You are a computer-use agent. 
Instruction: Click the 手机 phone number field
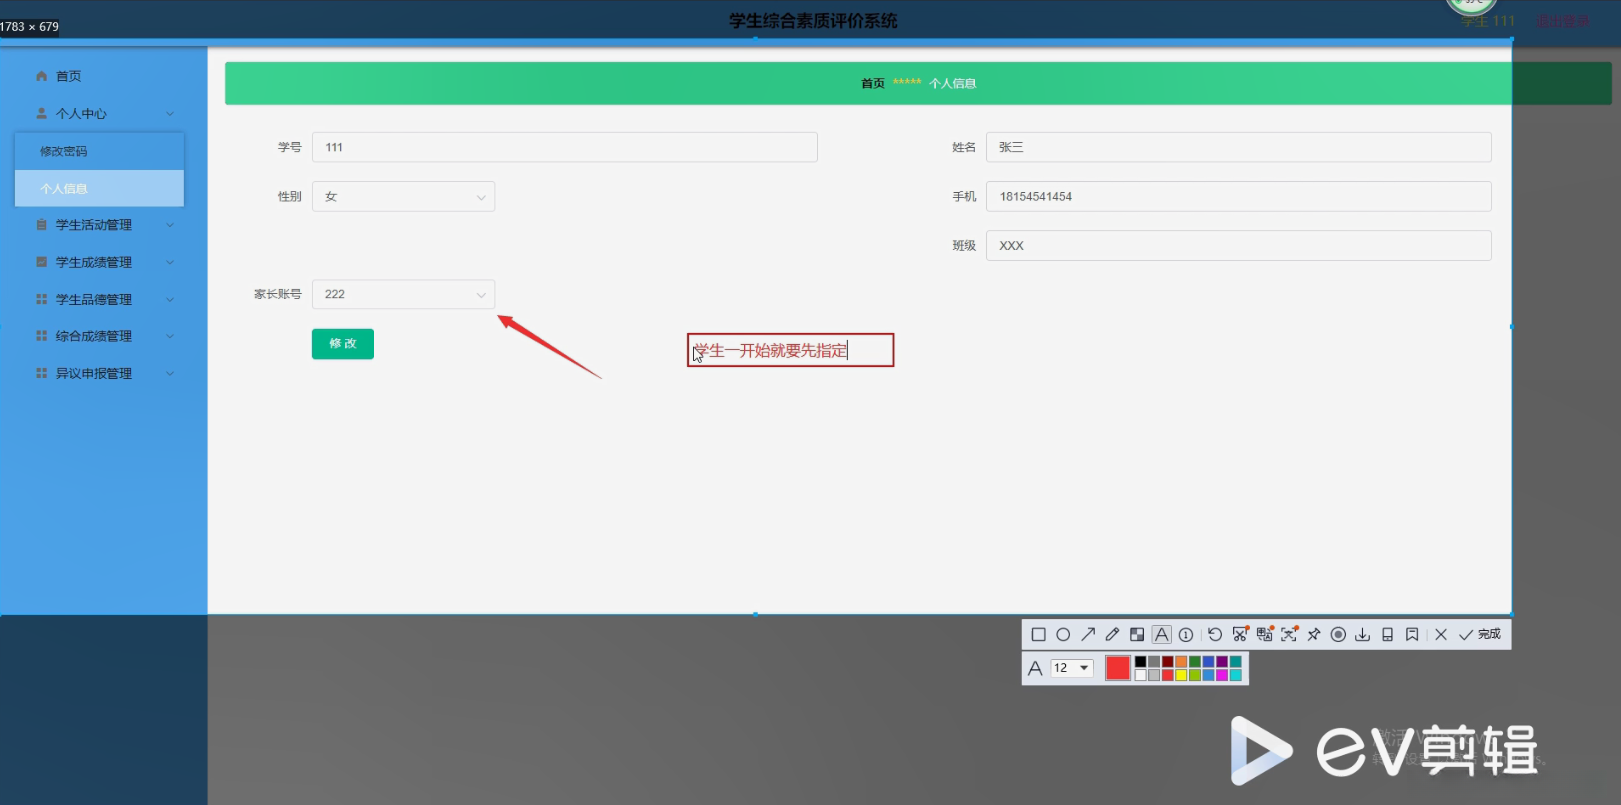click(1239, 196)
